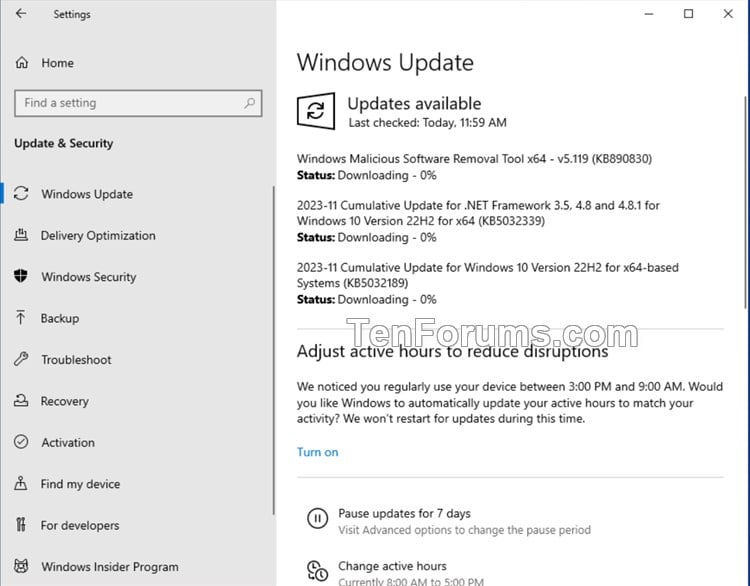The height and width of the screenshot is (586, 750).
Task: Click the Malicious Software Removal Tool update text
Action: [474, 158]
